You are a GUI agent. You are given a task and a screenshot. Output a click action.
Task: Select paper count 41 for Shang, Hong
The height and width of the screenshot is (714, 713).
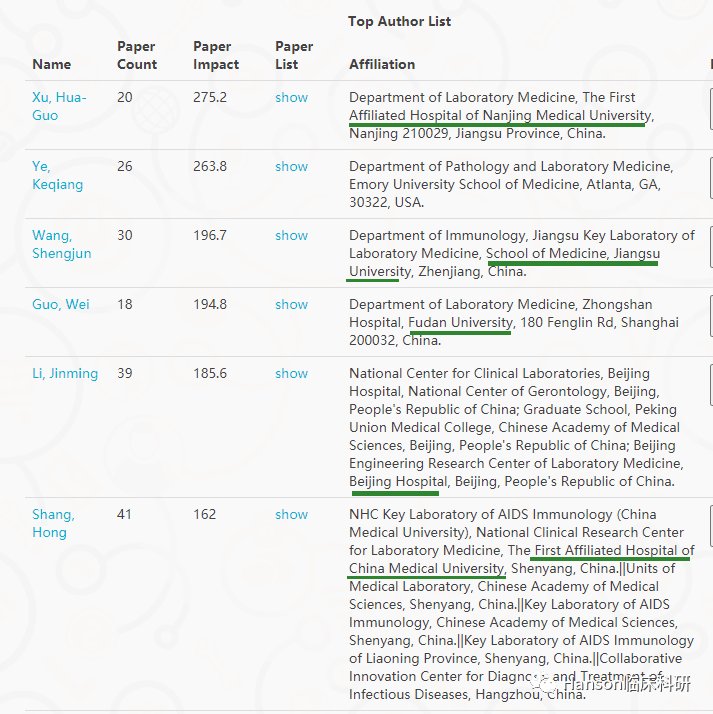[x=124, y=515]
